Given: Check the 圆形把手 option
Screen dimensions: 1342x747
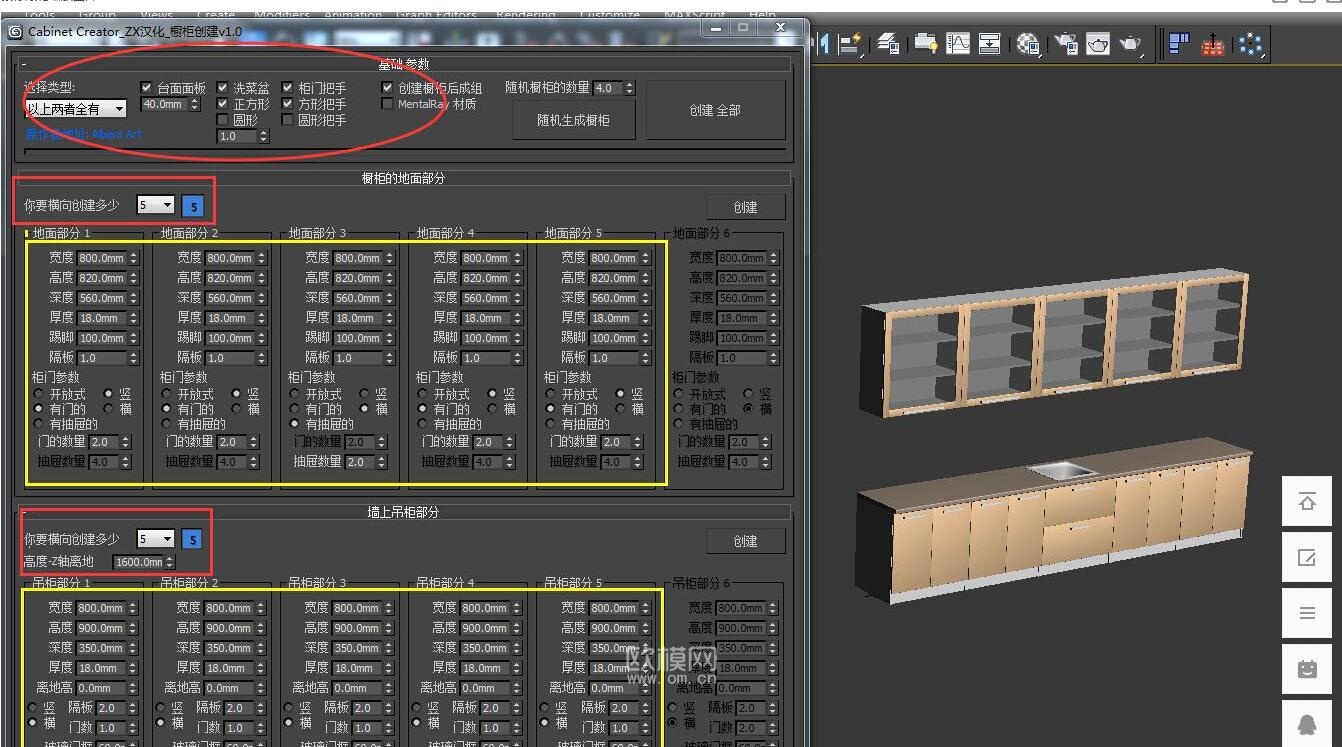Looking at the screenshot, I should [x=288, y=120].
